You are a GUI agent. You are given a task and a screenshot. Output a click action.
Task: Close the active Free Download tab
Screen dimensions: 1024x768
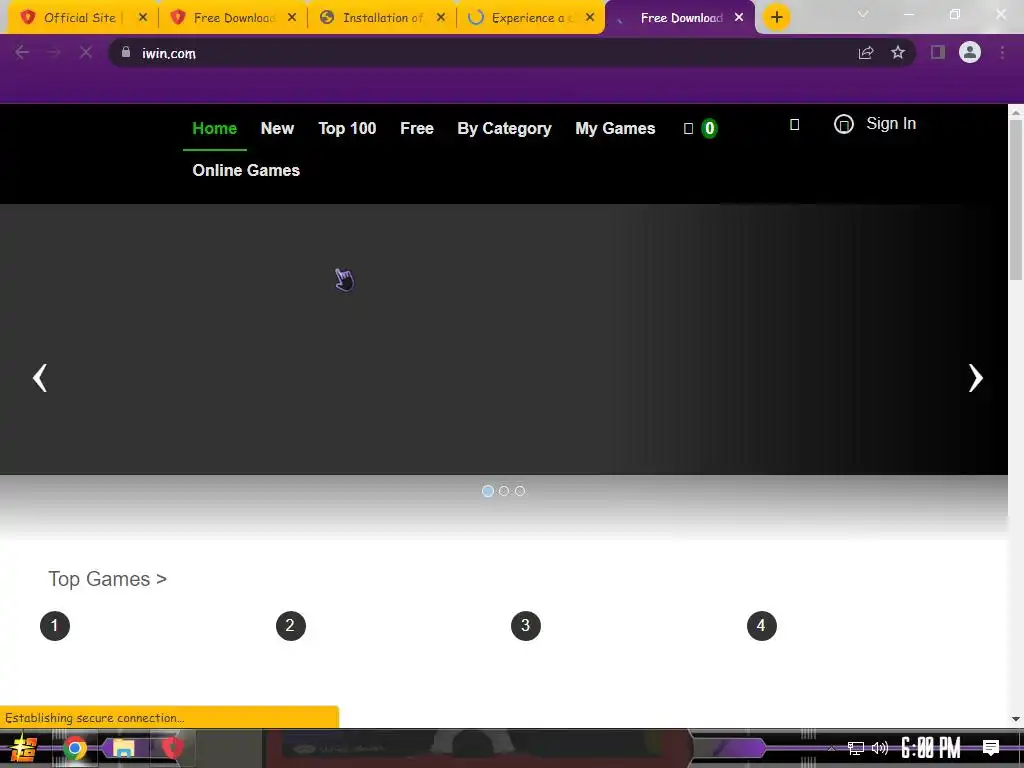point(739,18)
